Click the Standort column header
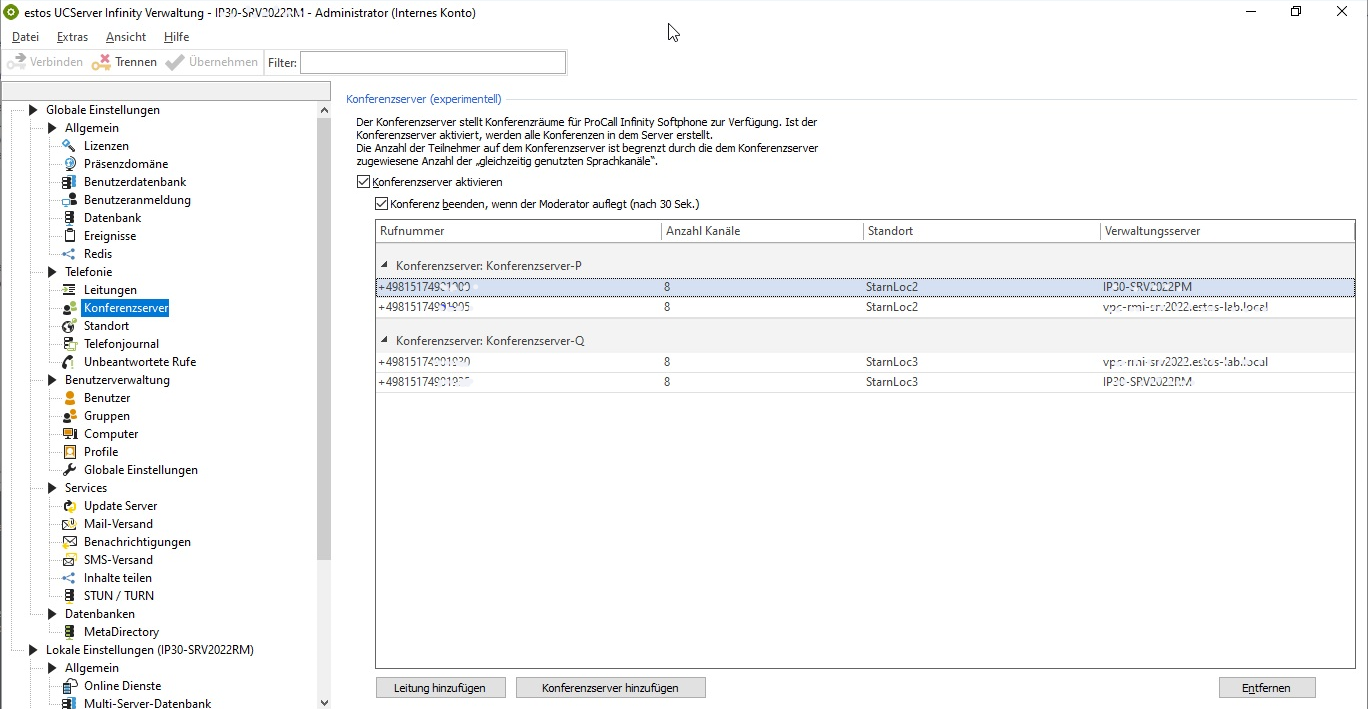 click(x=981, y=231)
